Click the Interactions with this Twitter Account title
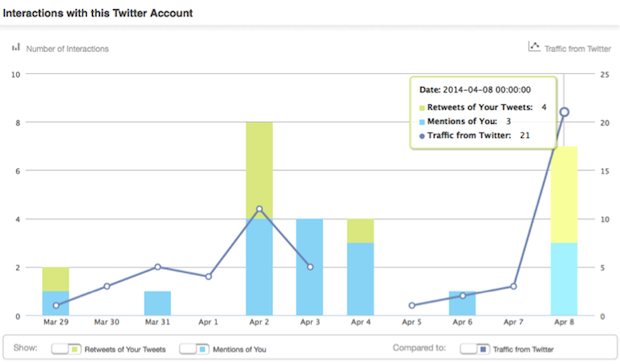The height and width of the screenshot is (364, 620). tap(98, 13)
